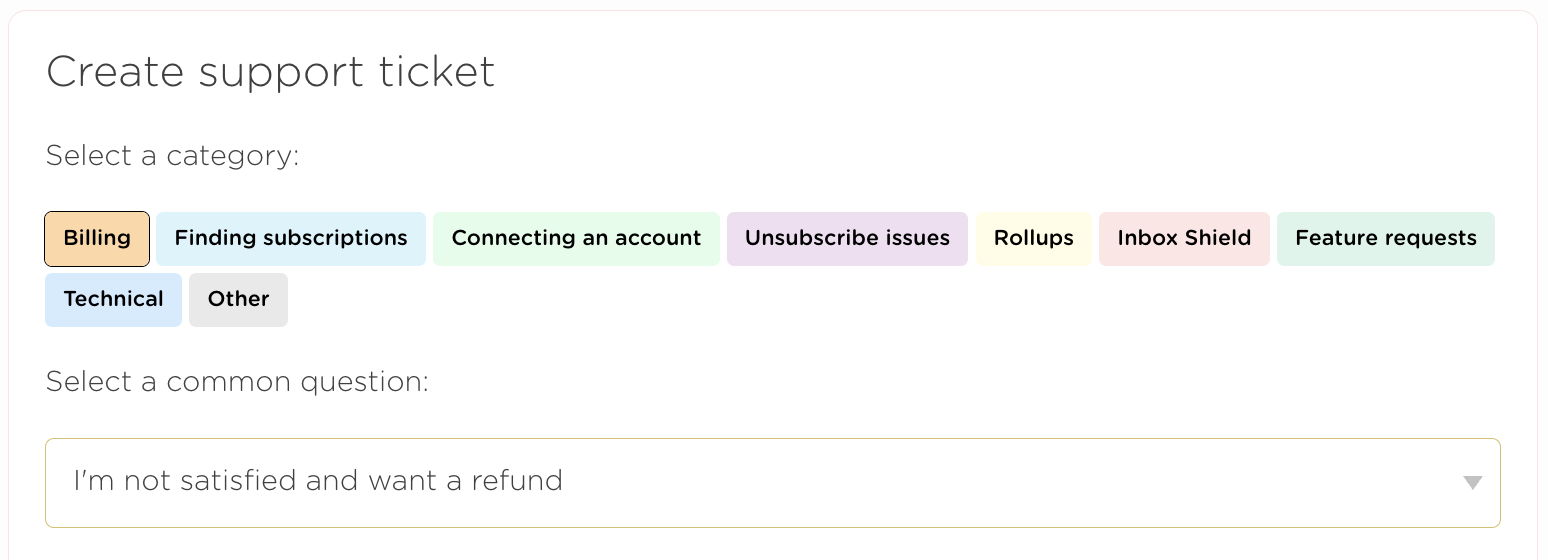Viewport: 1548px width, 560px height.
Task: Choose the purple-colored category chip
Action: click(847, 239)
